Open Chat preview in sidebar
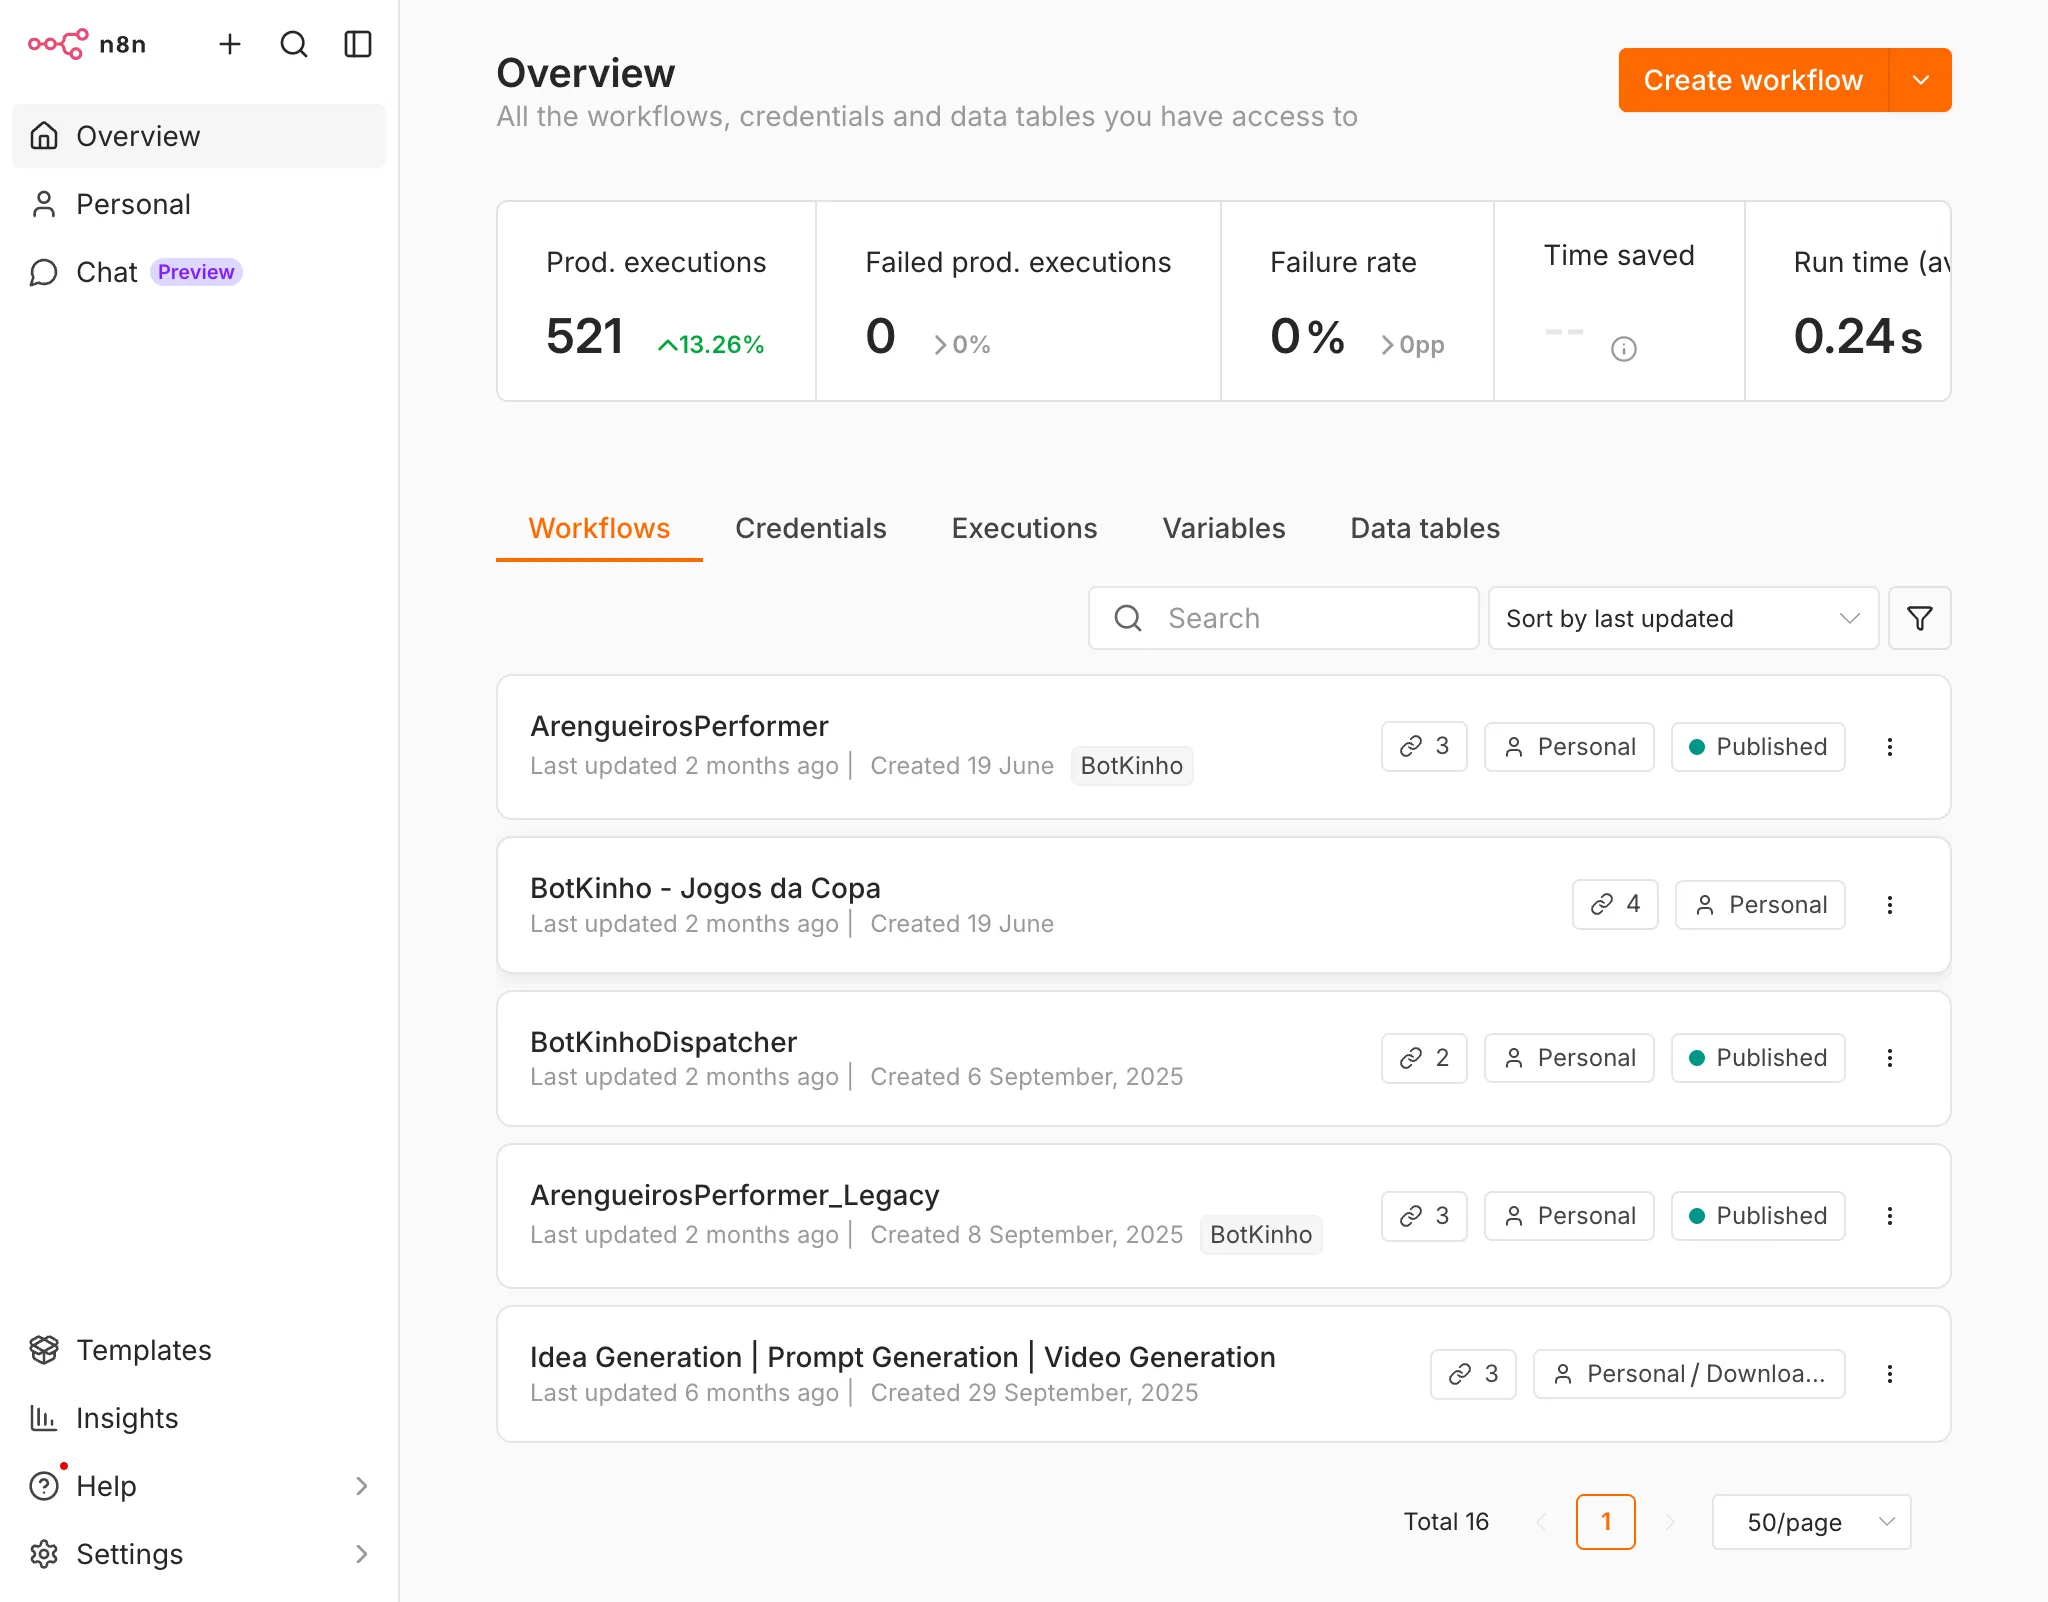Image resolution: width=2048 pixels, height=1602 pixels. pyautogui.click(x=199, y=272)
